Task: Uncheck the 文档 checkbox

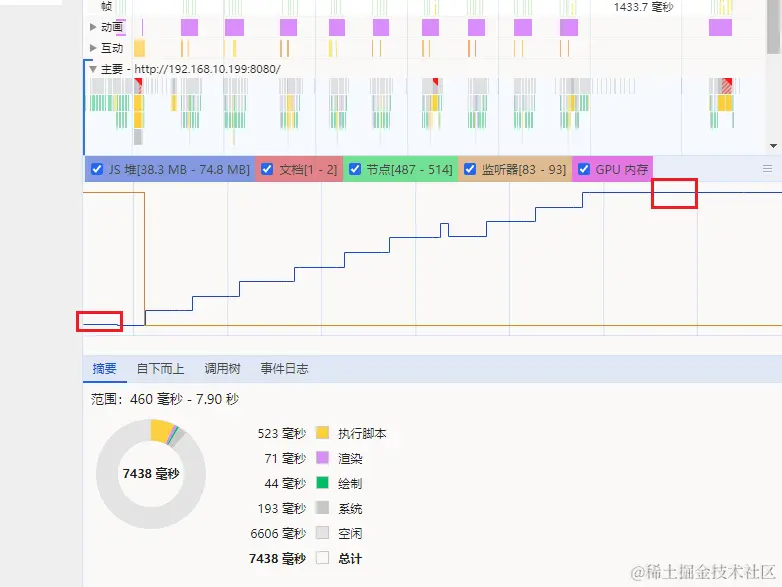Action: point(267,169)
